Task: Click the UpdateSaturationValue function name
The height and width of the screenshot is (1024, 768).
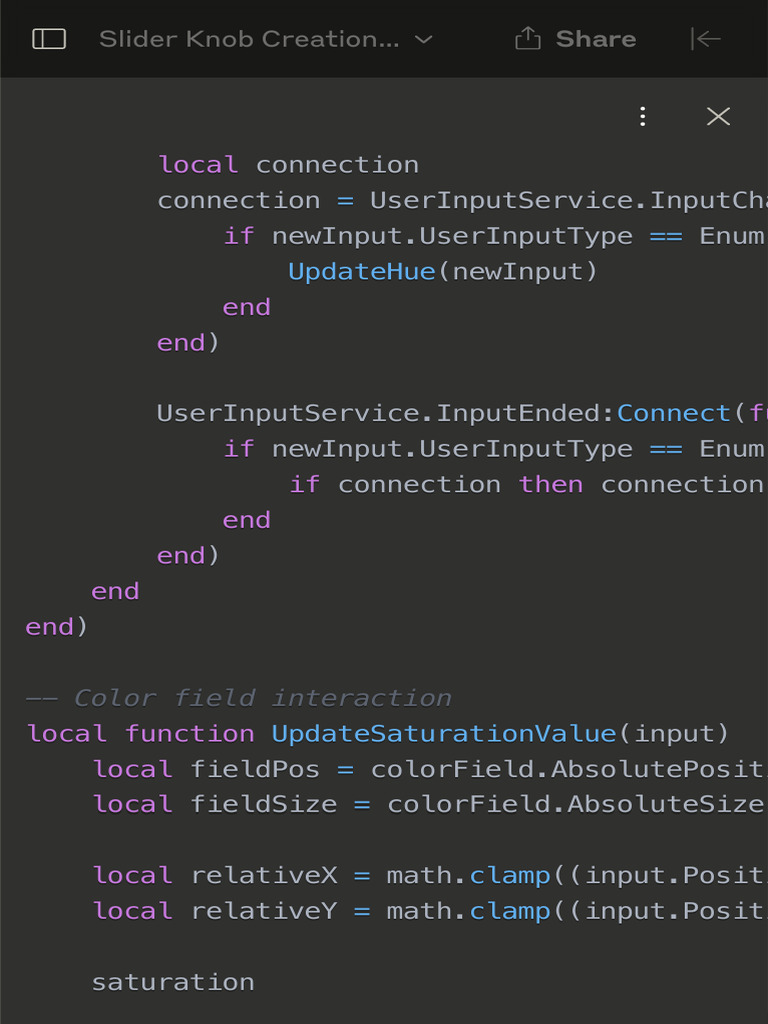Action: [x=444, y=733]
